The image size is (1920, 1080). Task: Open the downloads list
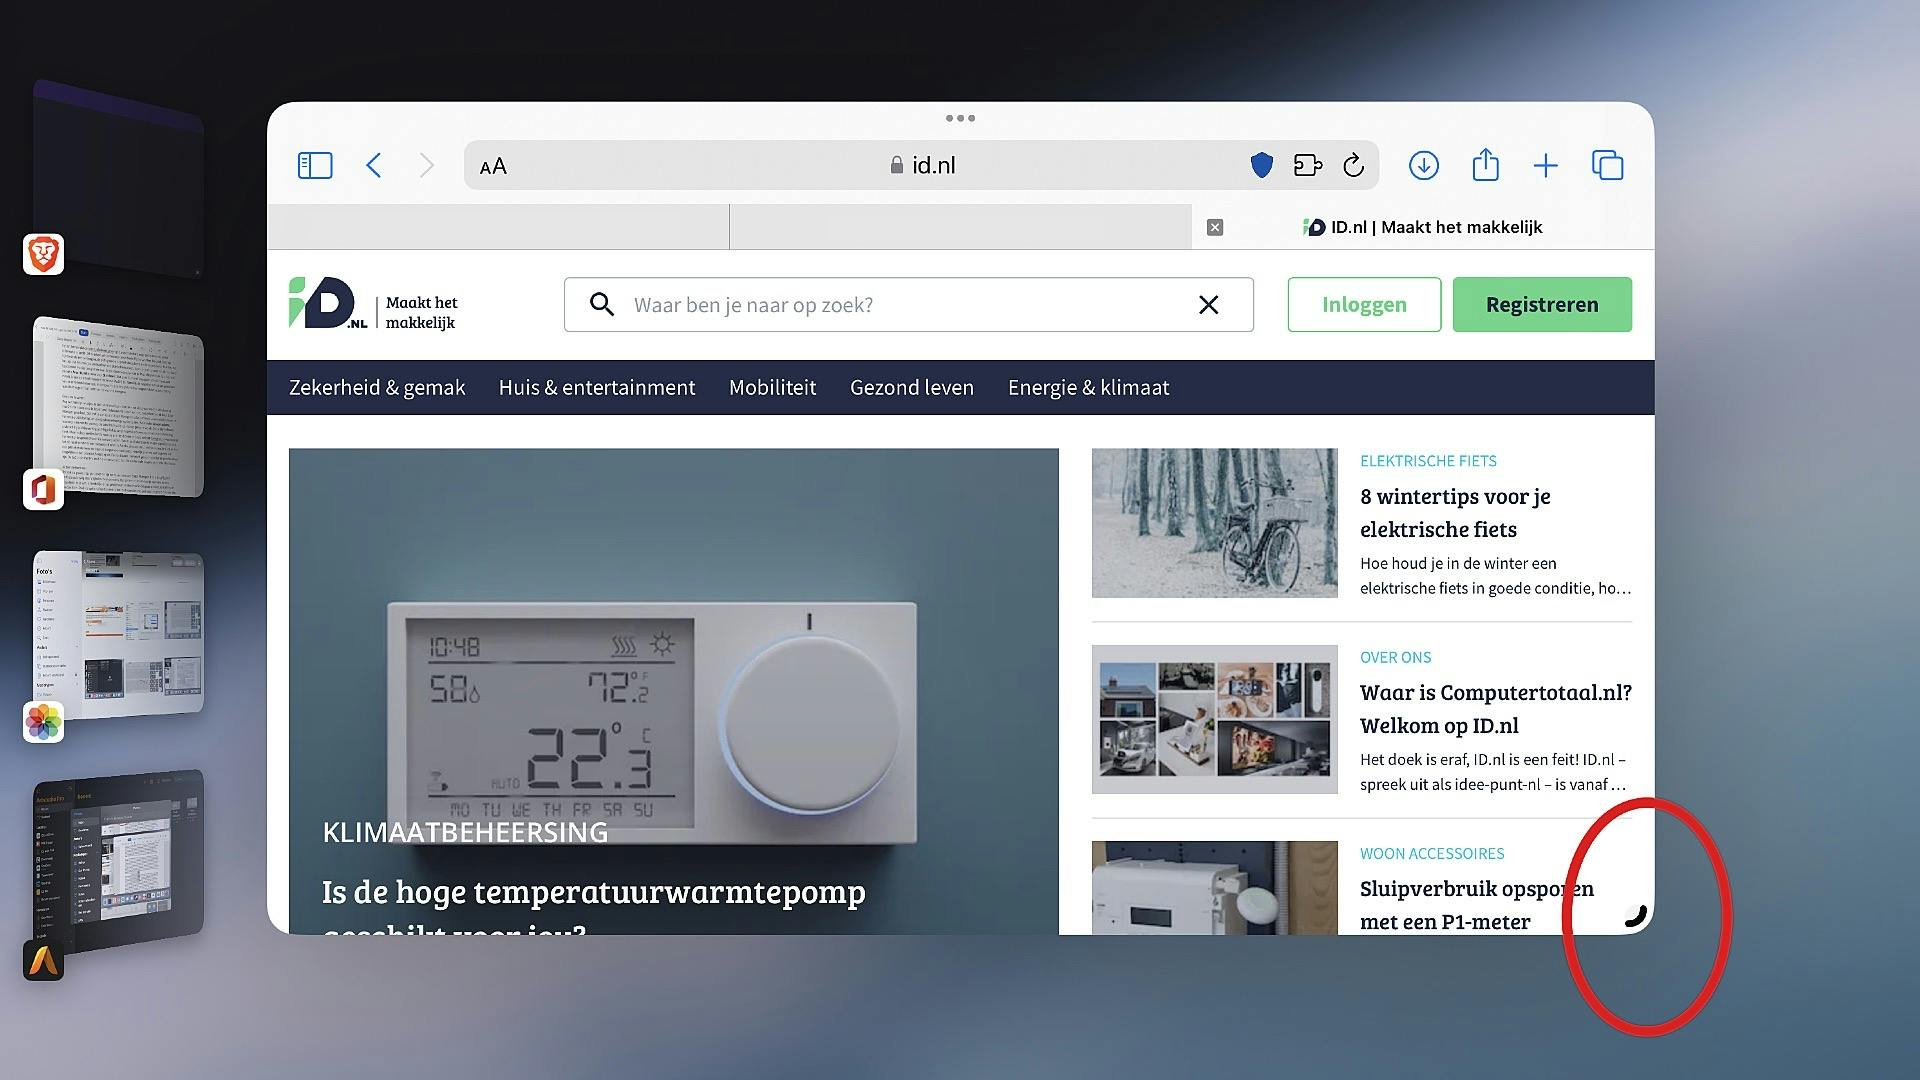click(1423, 165)
